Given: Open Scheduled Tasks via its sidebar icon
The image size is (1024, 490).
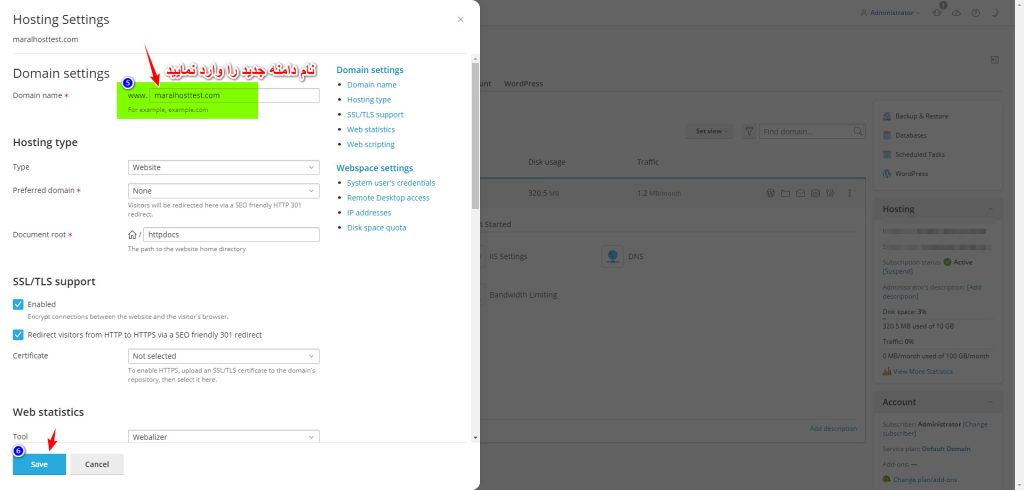Looking at the screenshot, I should (x=887, y=154).
